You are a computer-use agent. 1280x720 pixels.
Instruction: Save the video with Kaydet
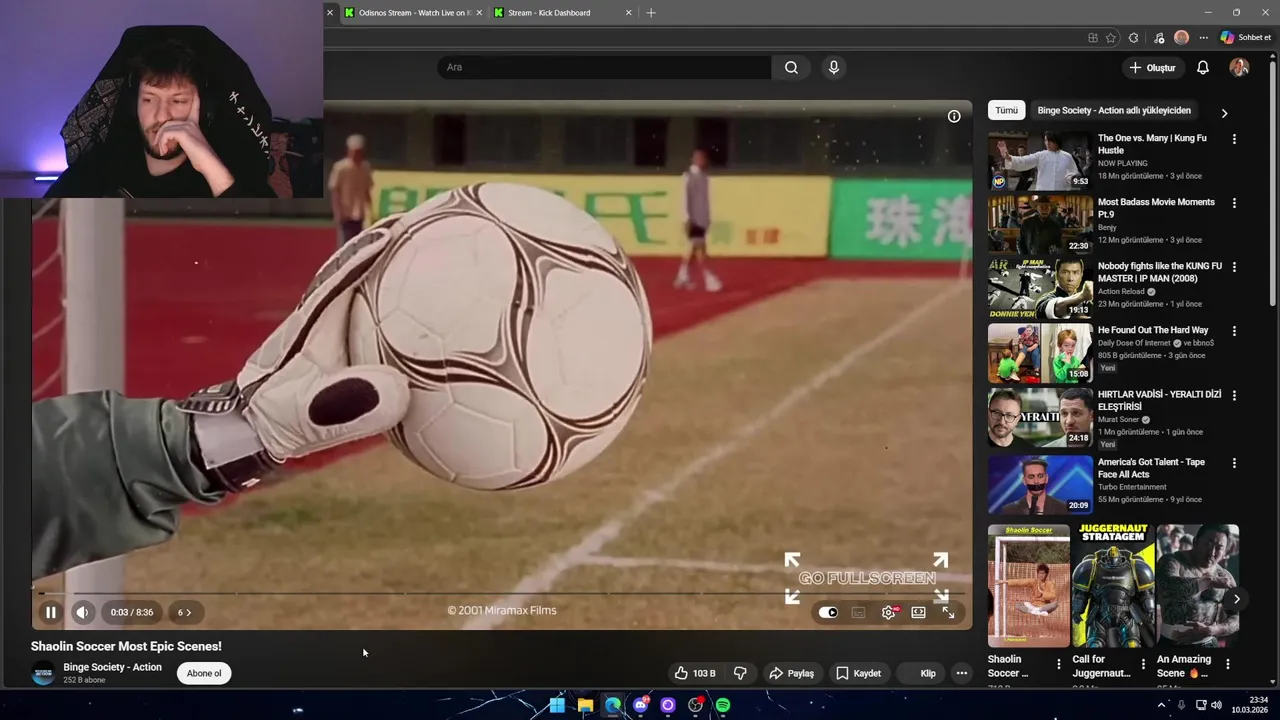point(858,673)
